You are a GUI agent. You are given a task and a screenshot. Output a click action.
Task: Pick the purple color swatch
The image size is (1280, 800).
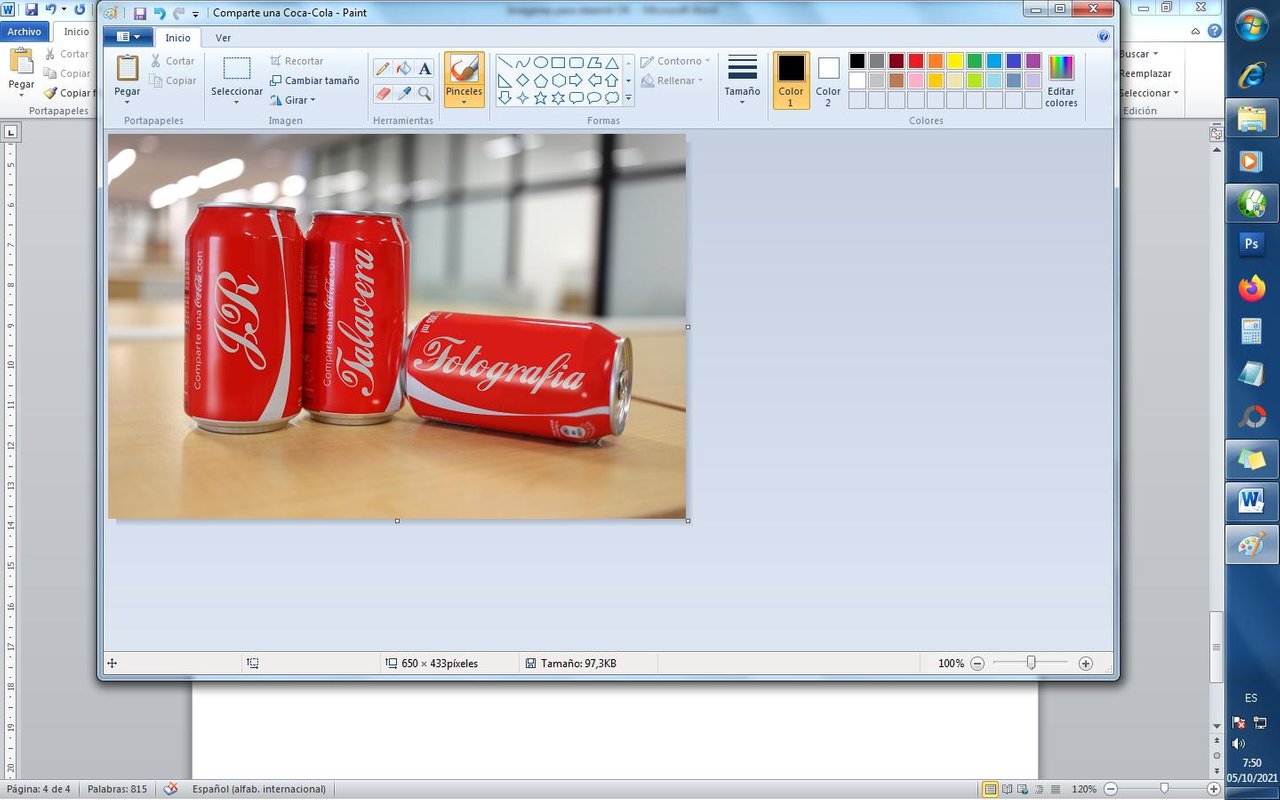1033,61
